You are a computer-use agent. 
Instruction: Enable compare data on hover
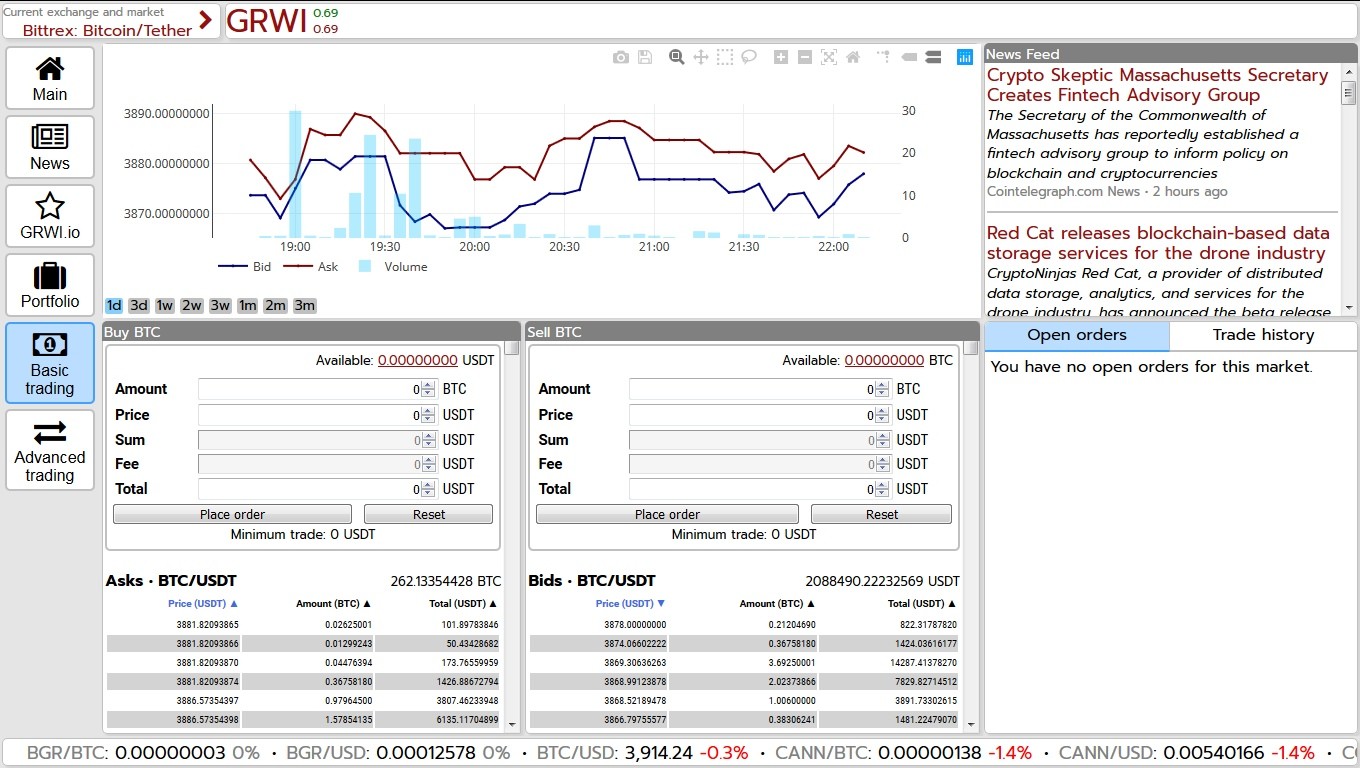(933, 58)
